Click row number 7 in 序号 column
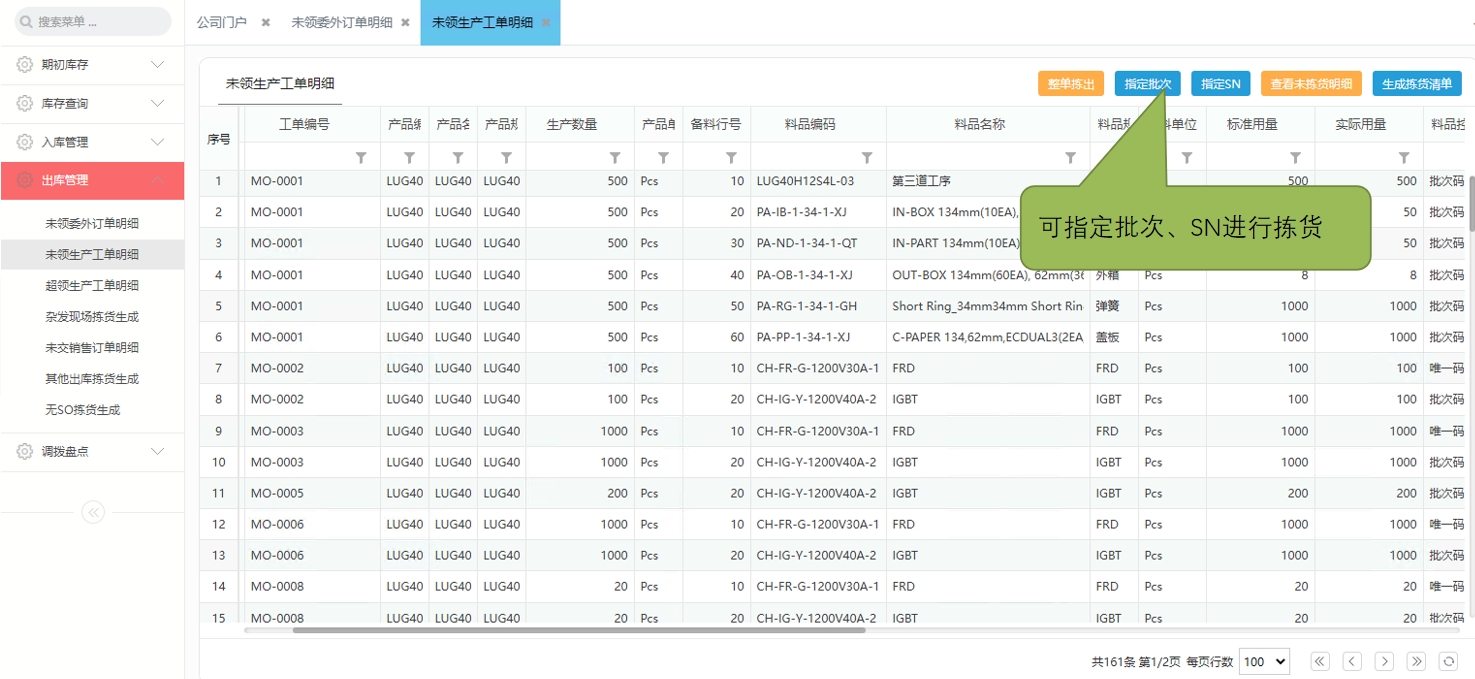This screenshot has height=679, width=1475. click(218, 369)
